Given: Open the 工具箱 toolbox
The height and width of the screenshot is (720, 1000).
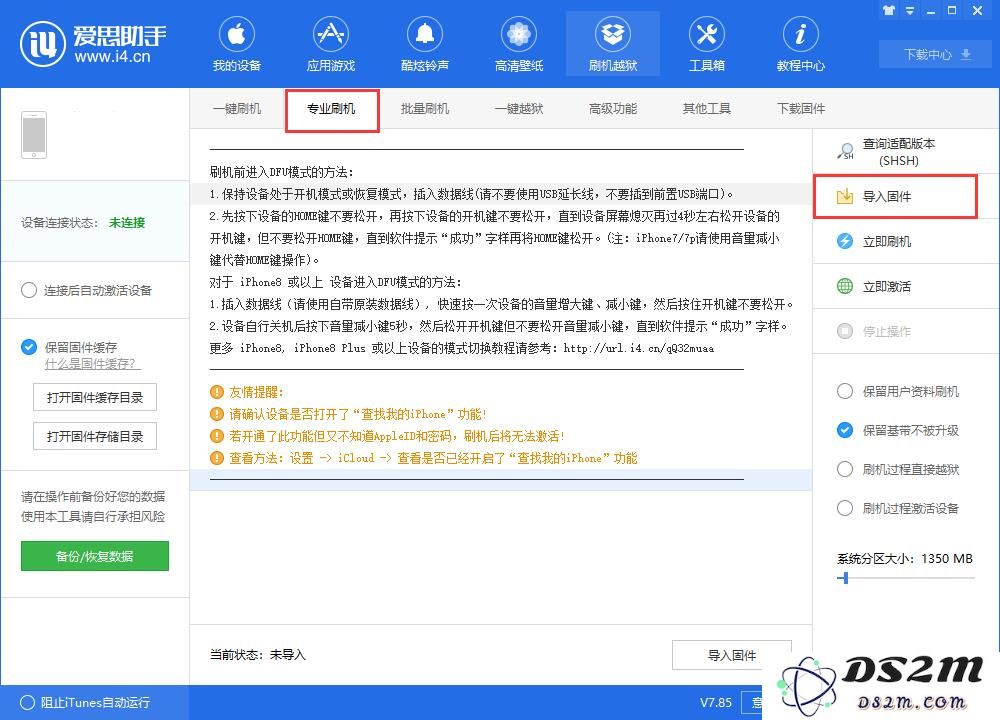Looking at the screenshot, I should 707,43.
